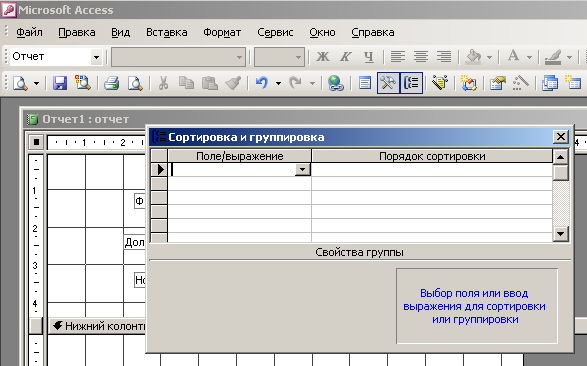
Task: Close the Сортировка и группировка dialog
Action: (560, 137)
